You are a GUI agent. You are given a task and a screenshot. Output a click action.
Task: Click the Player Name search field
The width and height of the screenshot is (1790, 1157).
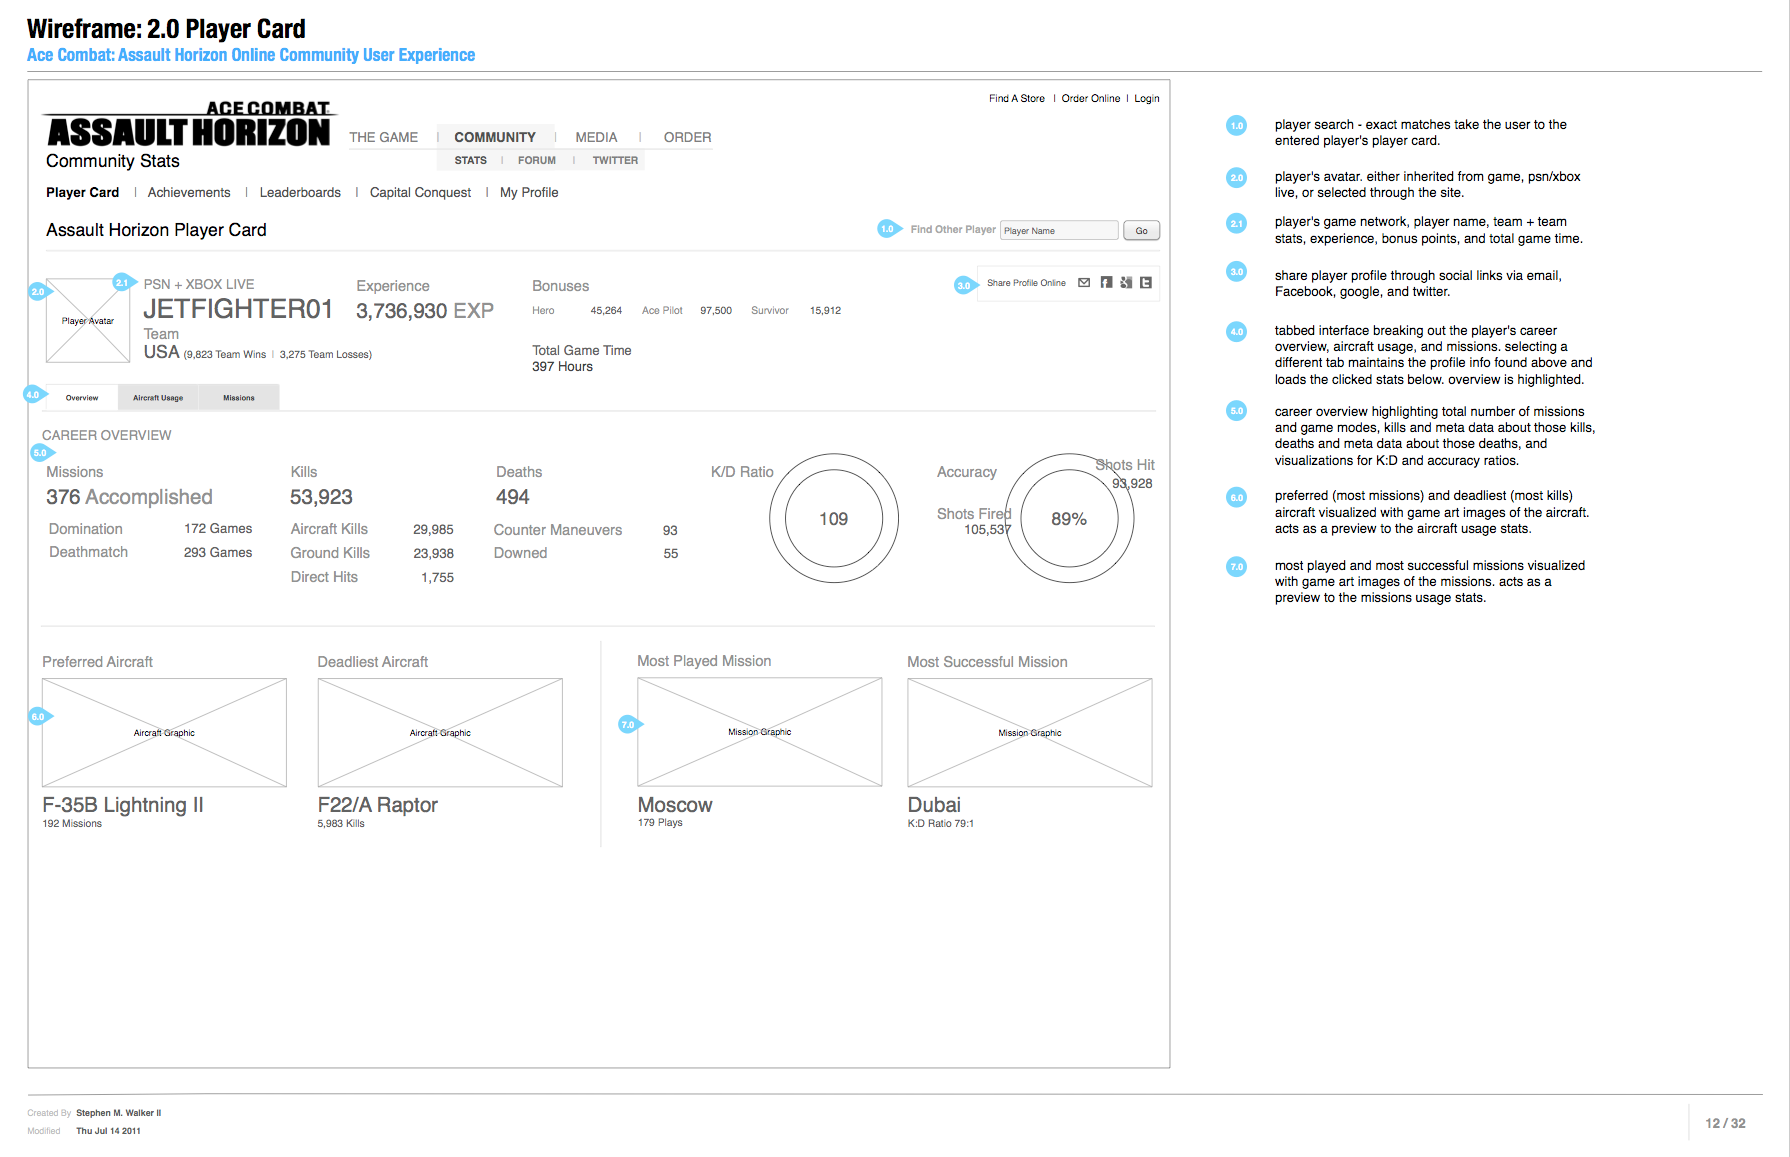tap(1059, 231)
